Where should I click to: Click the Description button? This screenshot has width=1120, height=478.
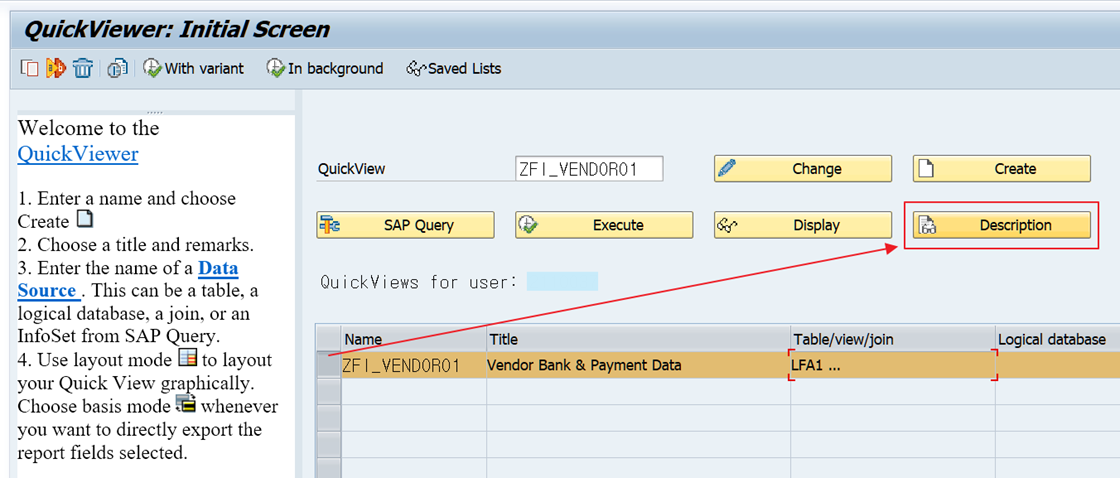pyautogui.click(x=1001, y=225)
